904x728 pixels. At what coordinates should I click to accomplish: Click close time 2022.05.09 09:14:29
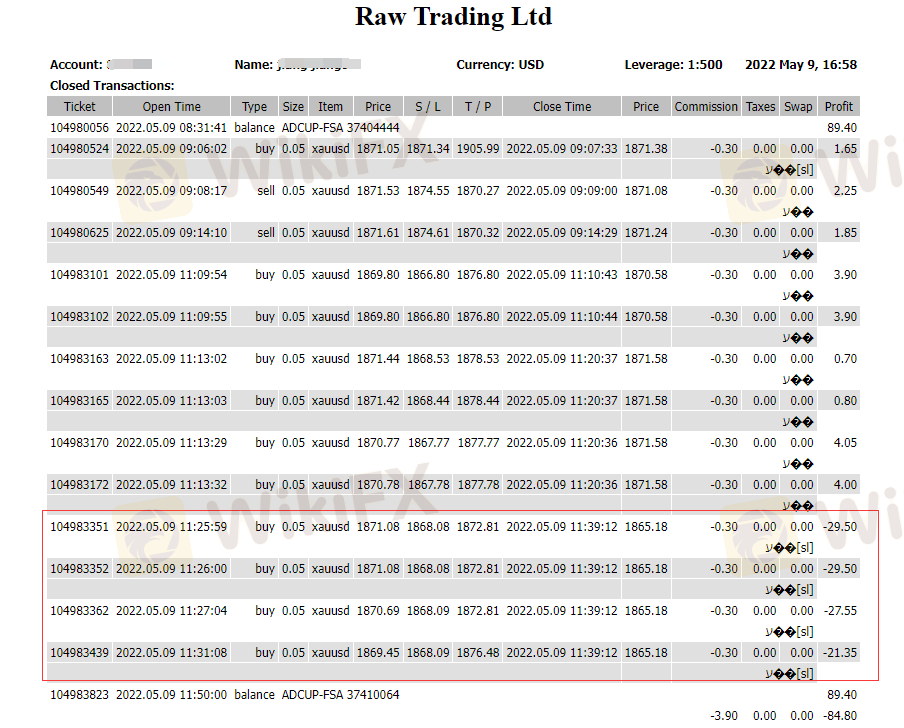[x=562, y=233]
